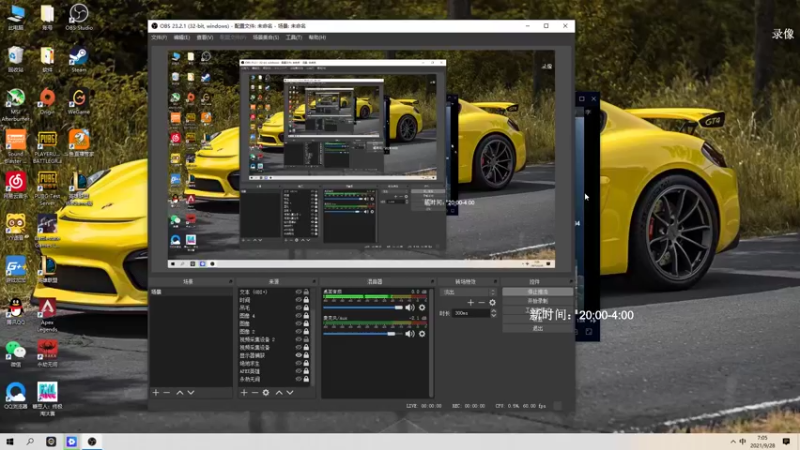Remove the transition with the minus icon
800x450 pixels.
(x=481, y=303)
